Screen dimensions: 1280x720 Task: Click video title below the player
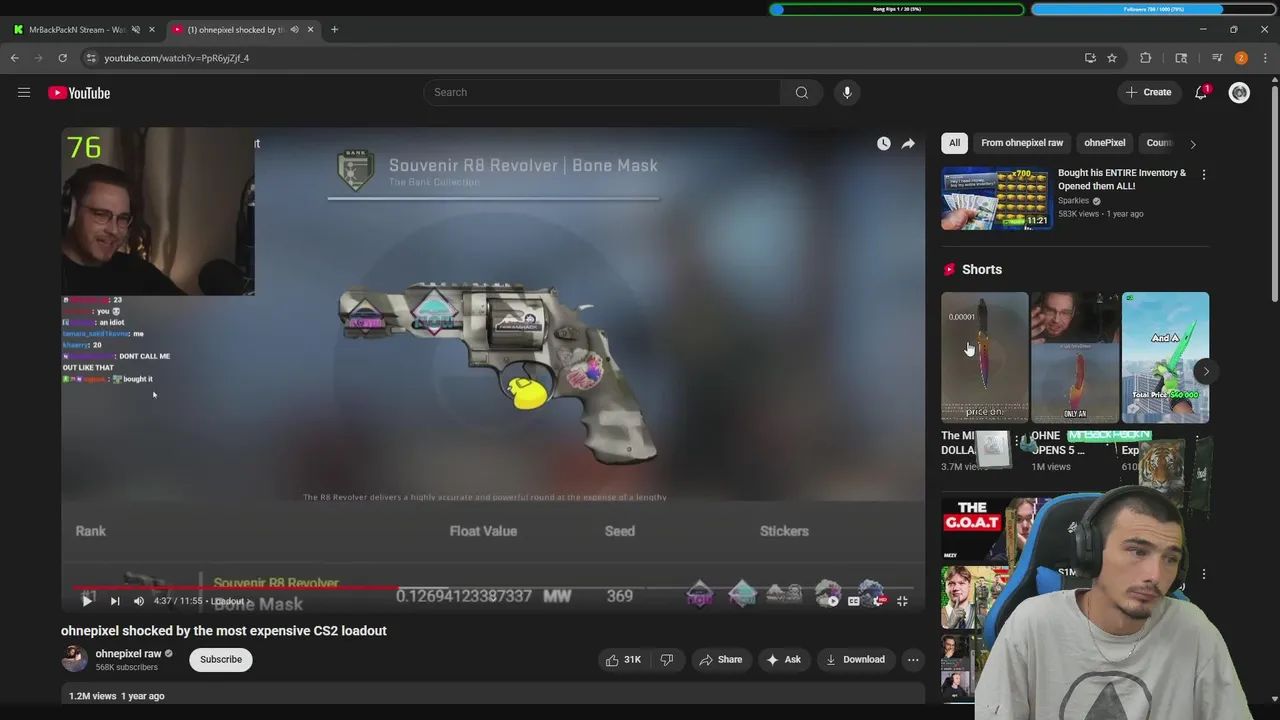[224, 631]
